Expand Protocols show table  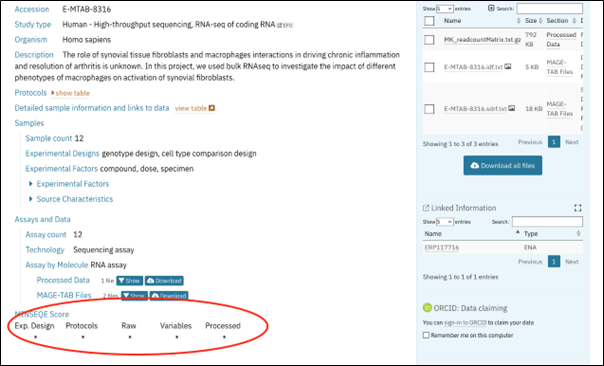[70, 93]
